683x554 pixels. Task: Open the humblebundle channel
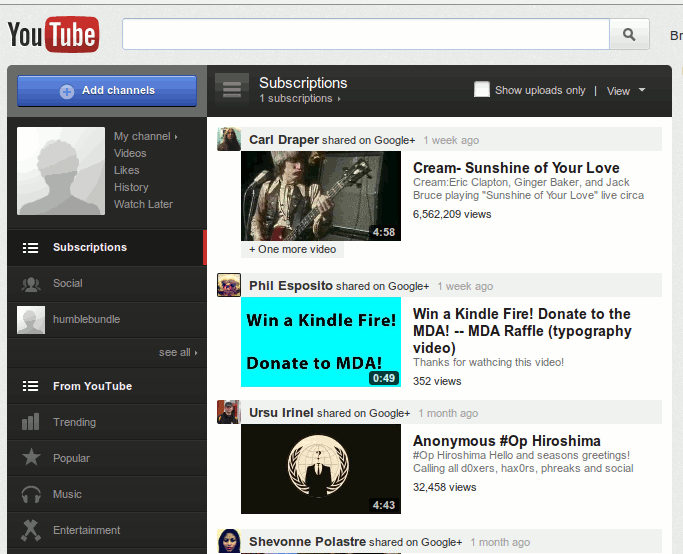pos(107,320)
